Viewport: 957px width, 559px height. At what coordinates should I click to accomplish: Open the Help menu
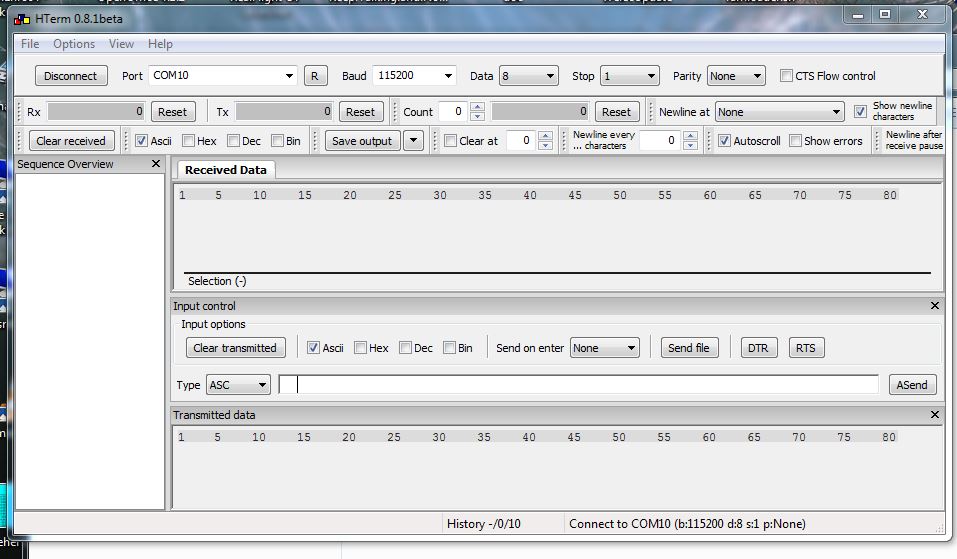(160, 44)
